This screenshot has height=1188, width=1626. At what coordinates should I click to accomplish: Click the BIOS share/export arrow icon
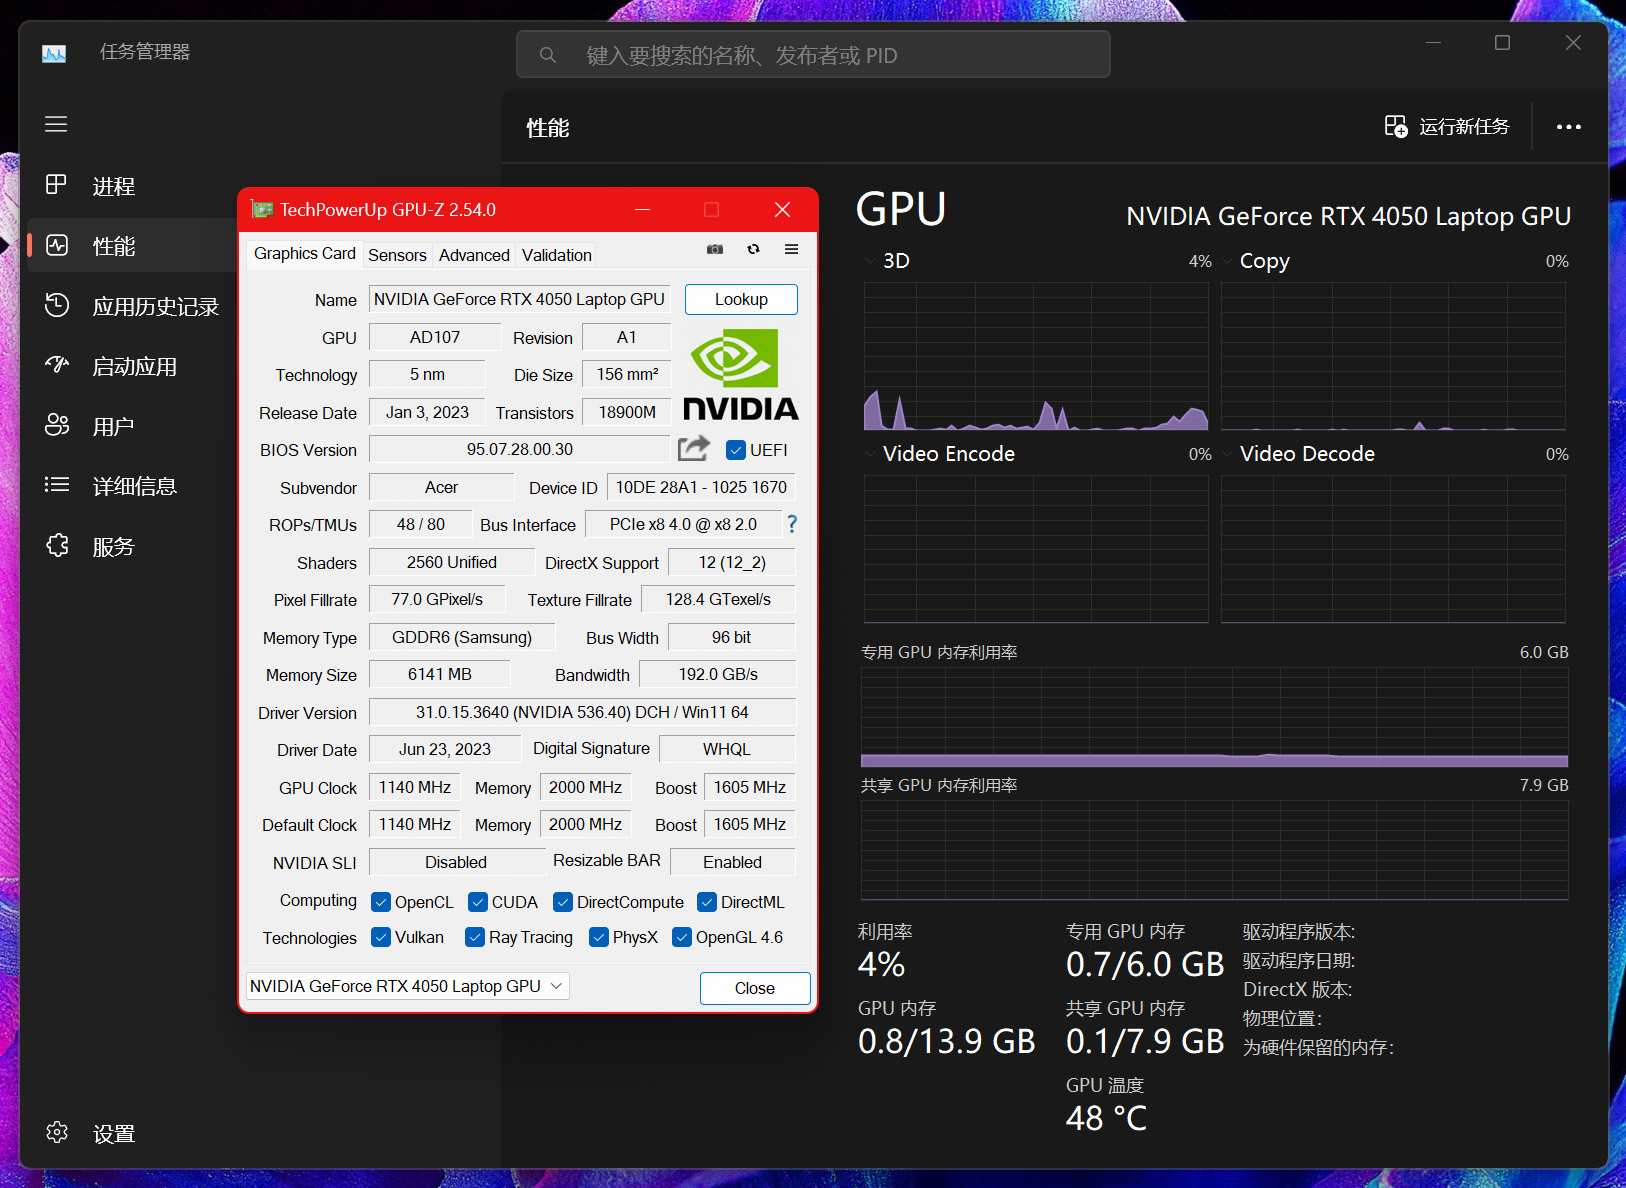click(x=694, y=448)
